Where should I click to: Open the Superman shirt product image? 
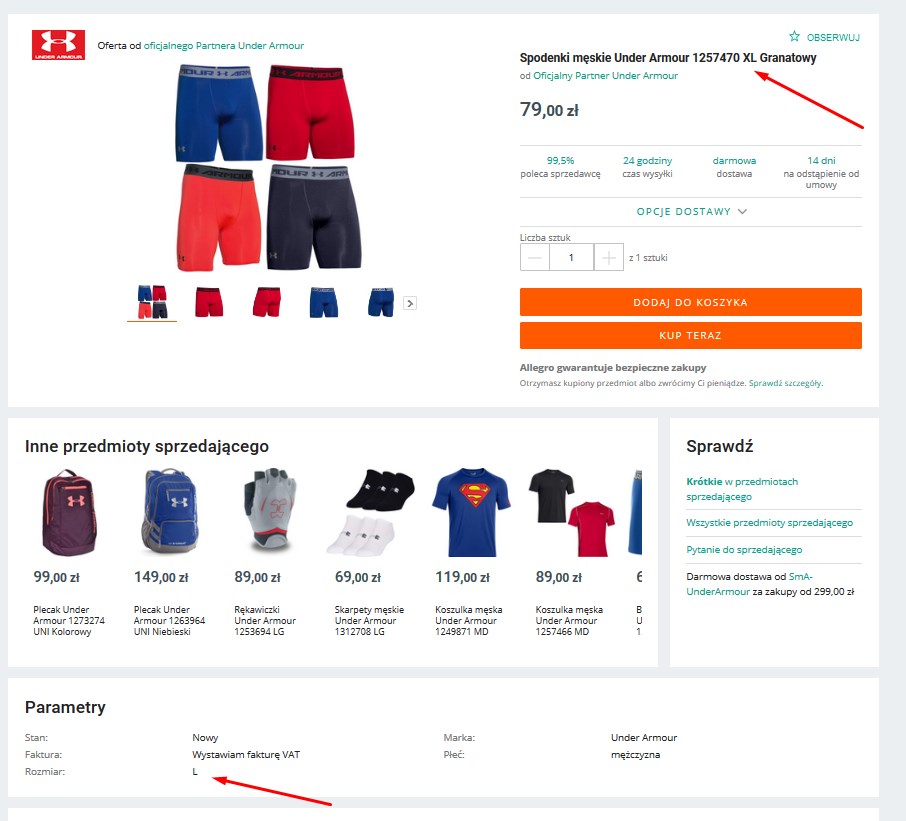pos(471,513)
